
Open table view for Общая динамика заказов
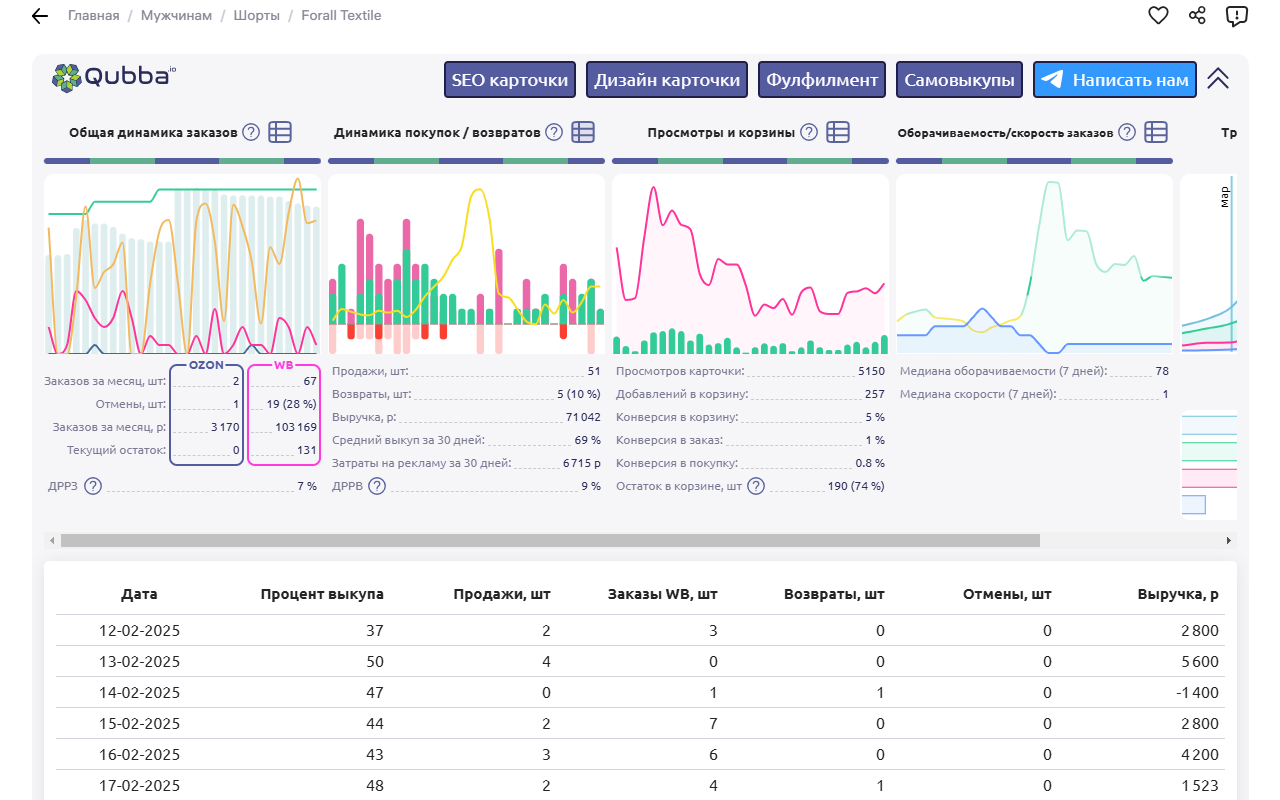[280, 132]
